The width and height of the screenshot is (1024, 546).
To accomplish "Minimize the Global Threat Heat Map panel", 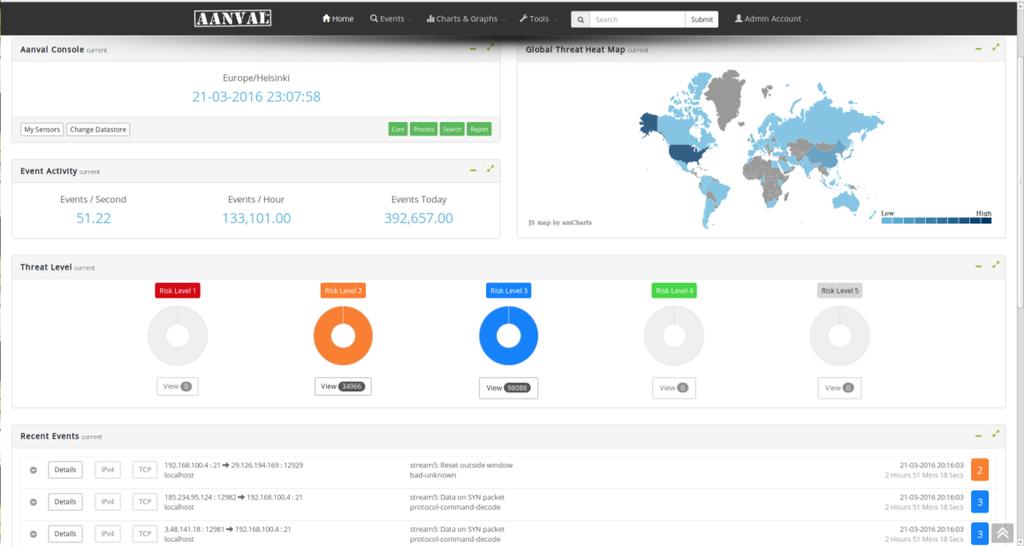I will click(x=978, y=49).
